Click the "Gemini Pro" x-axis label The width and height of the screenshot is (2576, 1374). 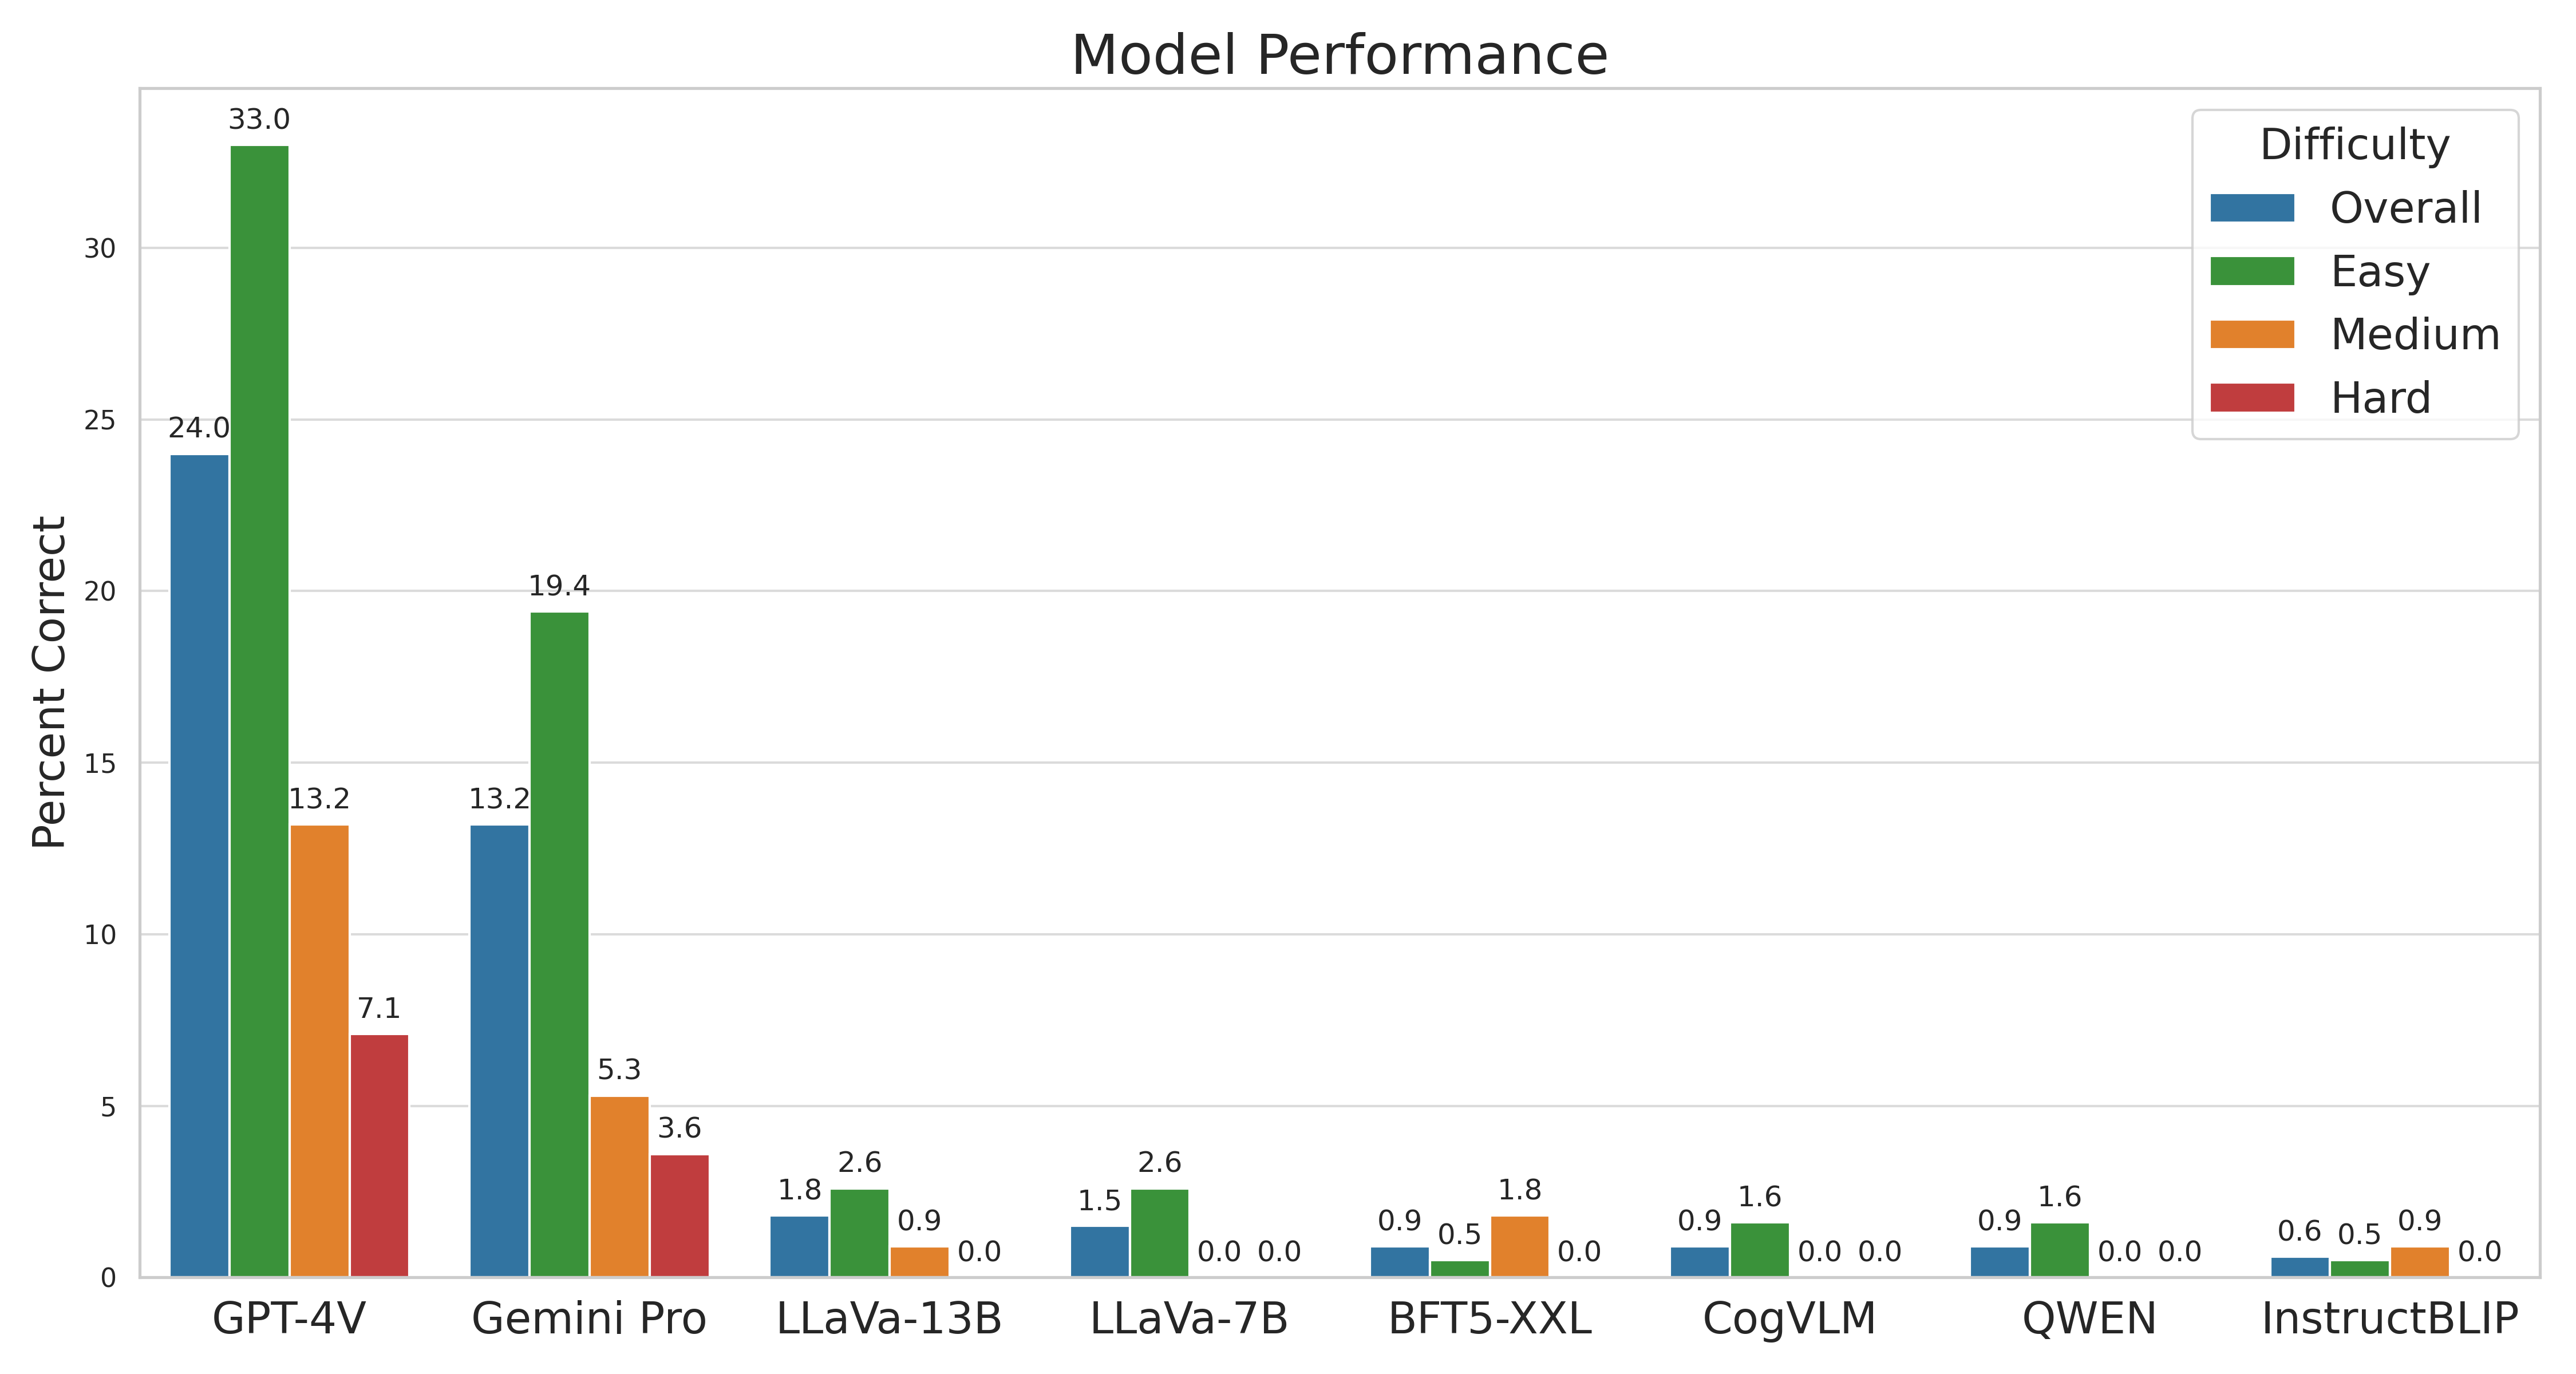click(x=589, y=1319)
